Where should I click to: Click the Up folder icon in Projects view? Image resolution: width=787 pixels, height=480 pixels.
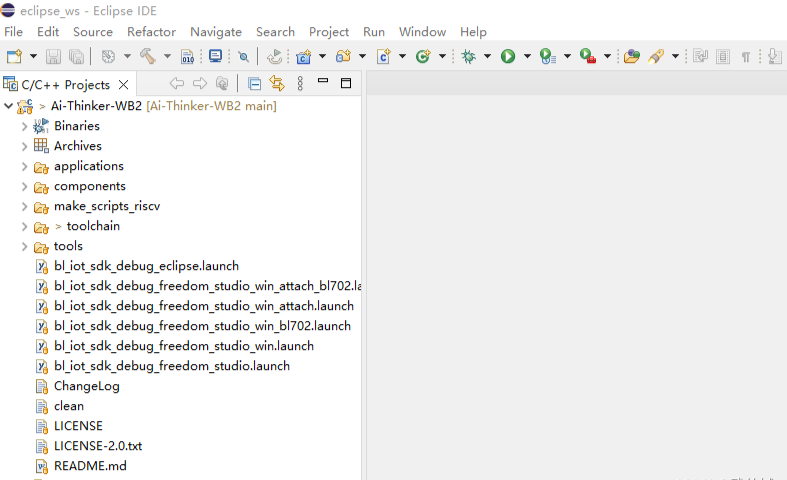click(x=222, y=83)
